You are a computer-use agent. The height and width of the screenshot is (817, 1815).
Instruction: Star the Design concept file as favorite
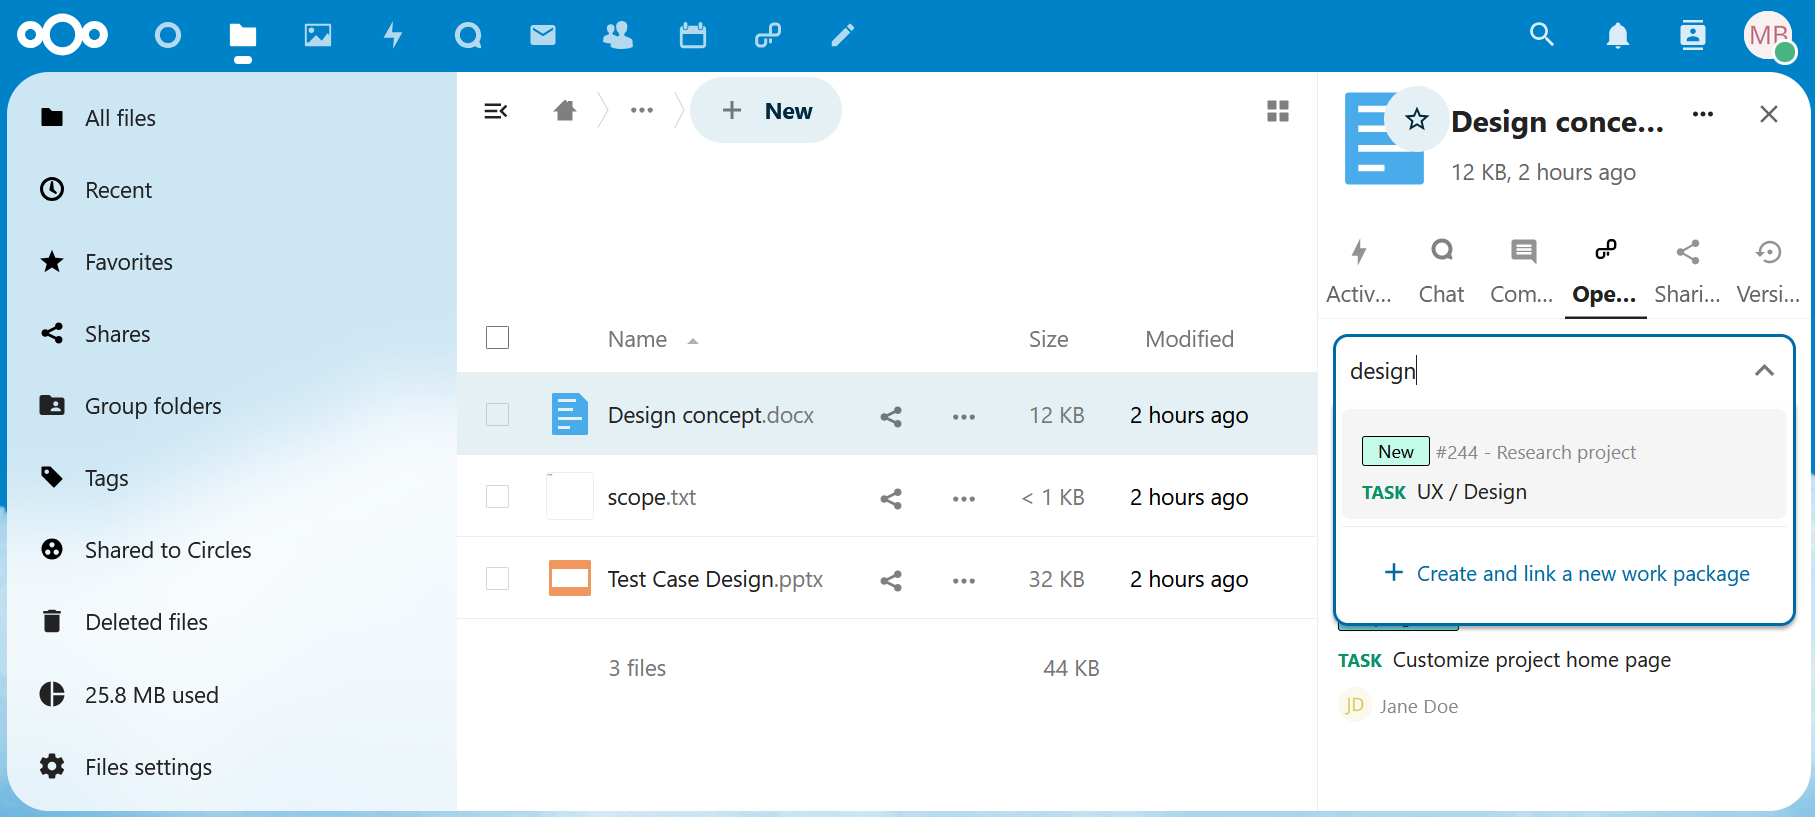click(x=1416, y=120)
